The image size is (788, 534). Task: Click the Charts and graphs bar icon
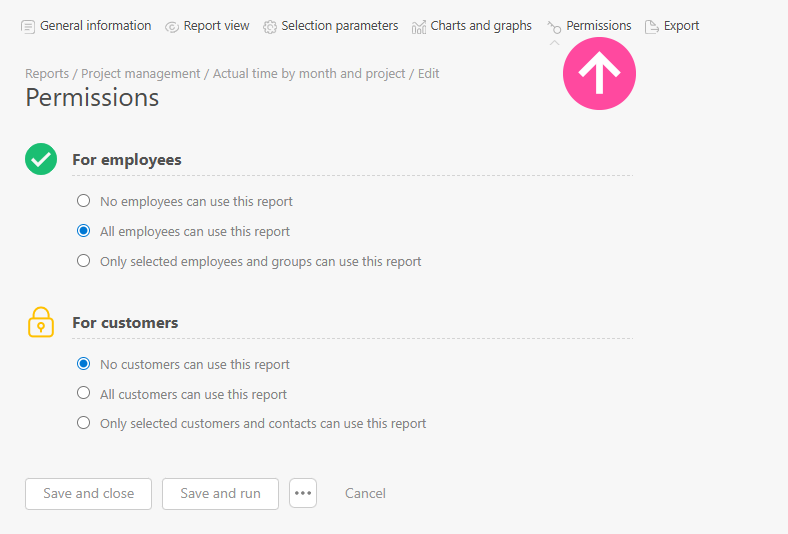pyautogui.click(x=419, y=26)
